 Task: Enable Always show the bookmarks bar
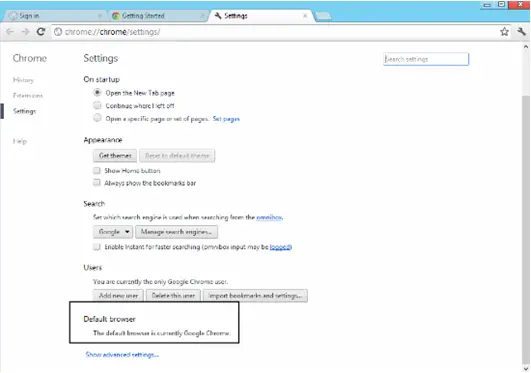point(97,183)
